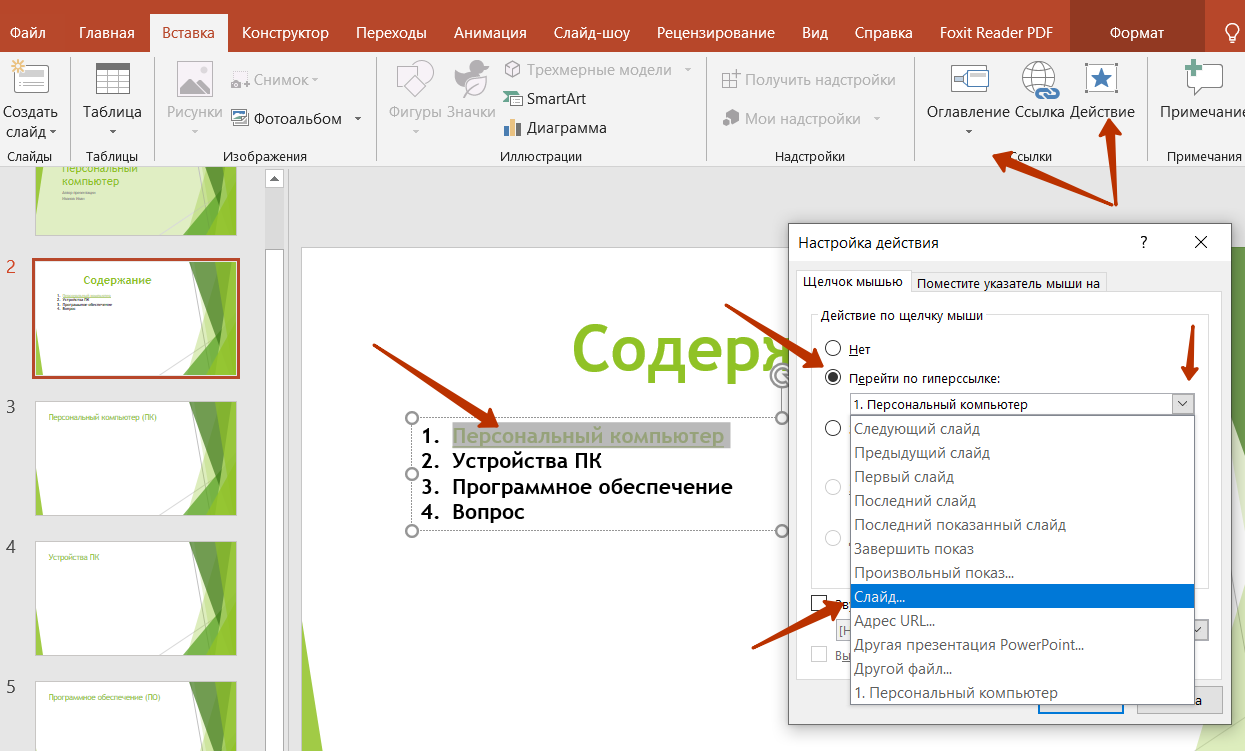
Task: Expand the My Add-ins dropdown arrow
Action: click(x=877, y=119)
